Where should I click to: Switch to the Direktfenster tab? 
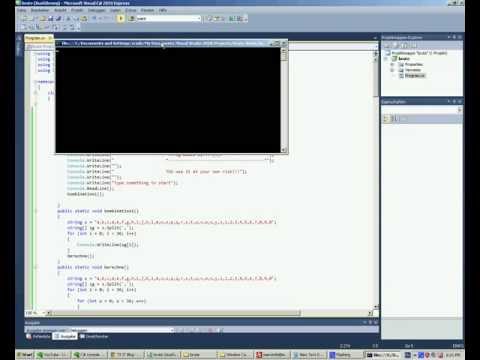(94, 337)
